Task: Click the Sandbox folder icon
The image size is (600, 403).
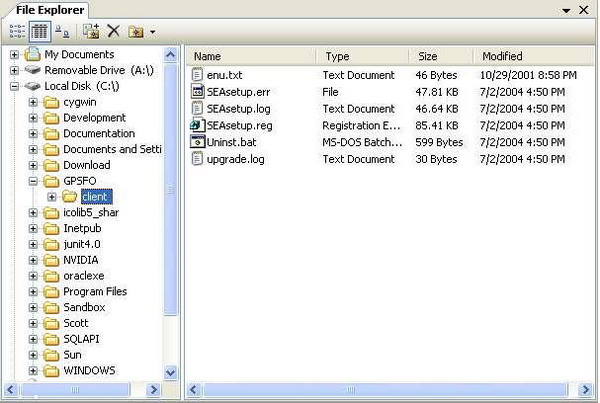Action: point(51,308)
